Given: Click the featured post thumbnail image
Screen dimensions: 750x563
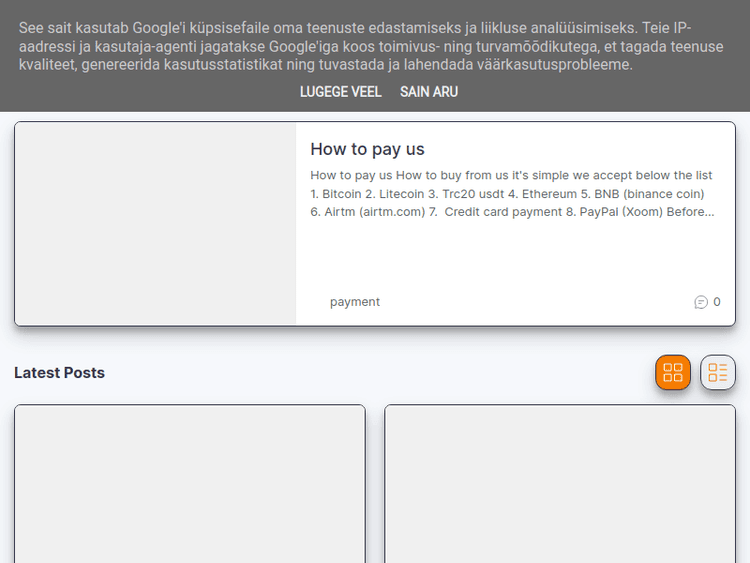Looking at the screenshot, I should [x=155, y=224].
